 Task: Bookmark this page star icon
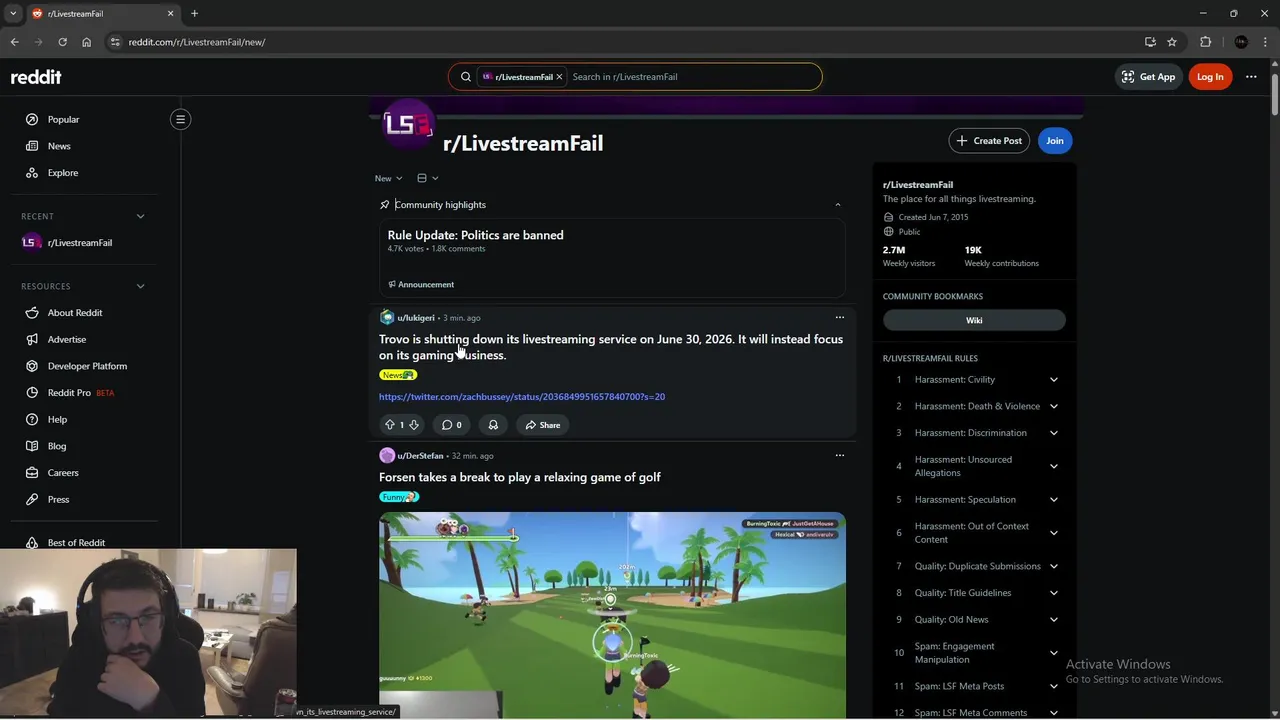[1172, 42]
